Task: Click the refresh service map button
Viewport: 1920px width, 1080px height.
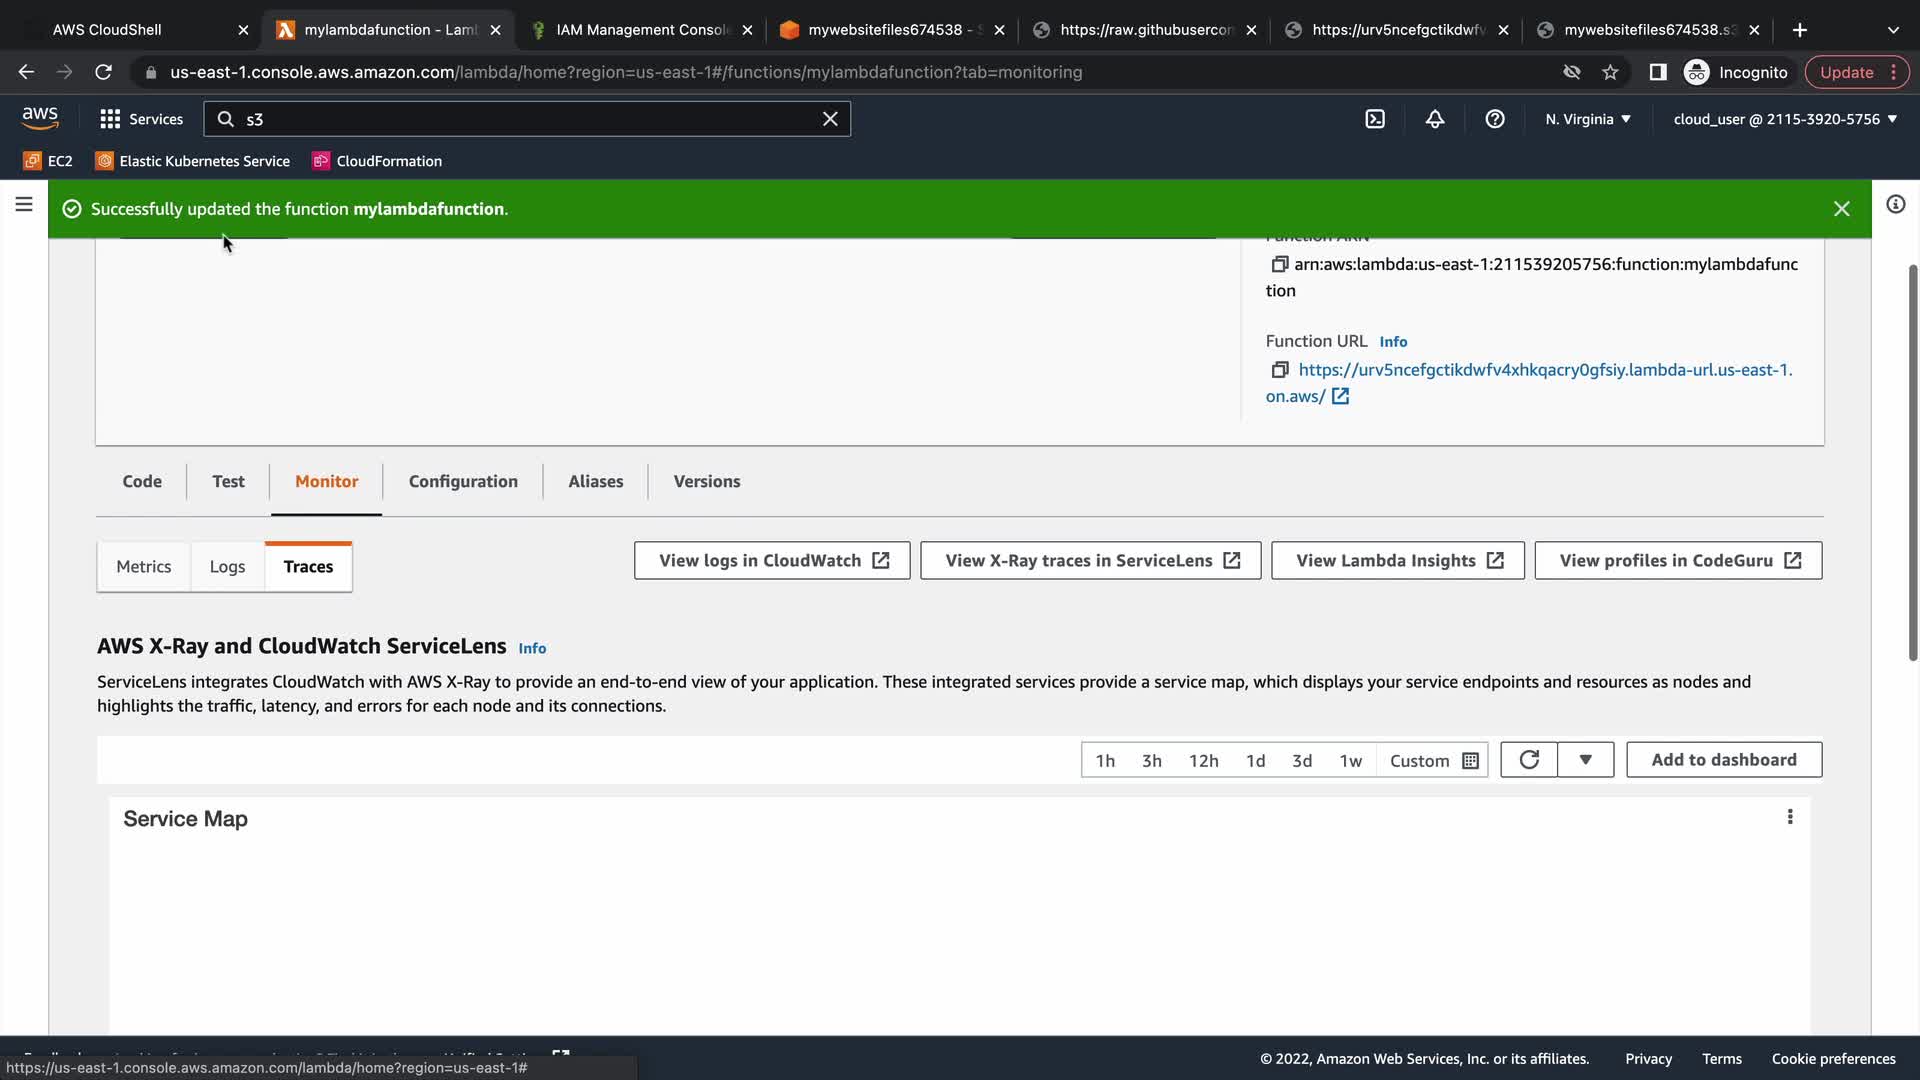Action: tap(1529, 760)
